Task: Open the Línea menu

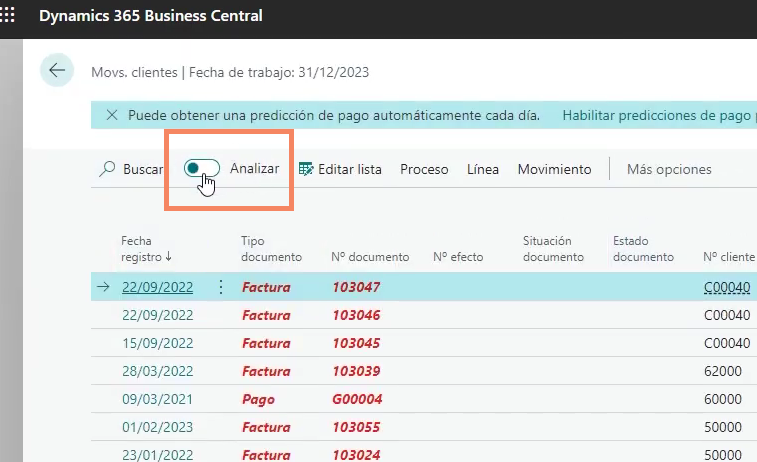Action: 483,169
